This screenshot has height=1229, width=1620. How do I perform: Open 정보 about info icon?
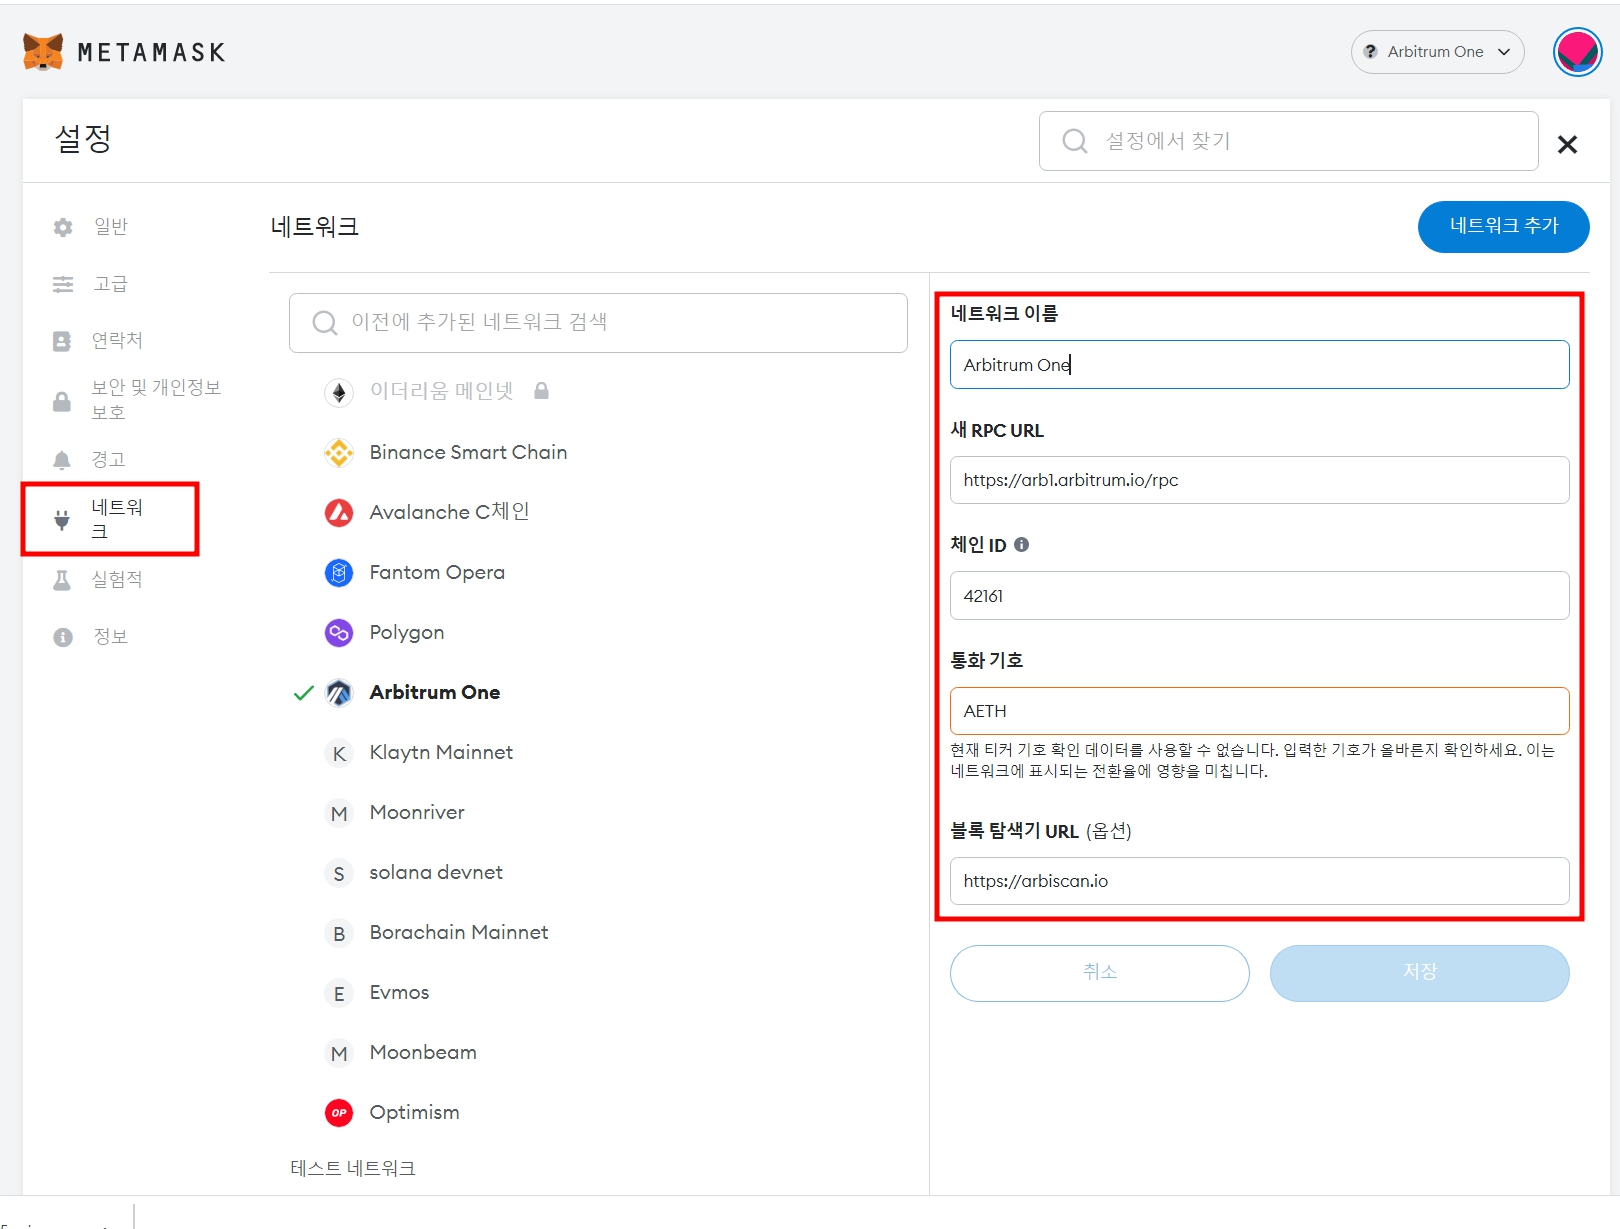[63, 637]
